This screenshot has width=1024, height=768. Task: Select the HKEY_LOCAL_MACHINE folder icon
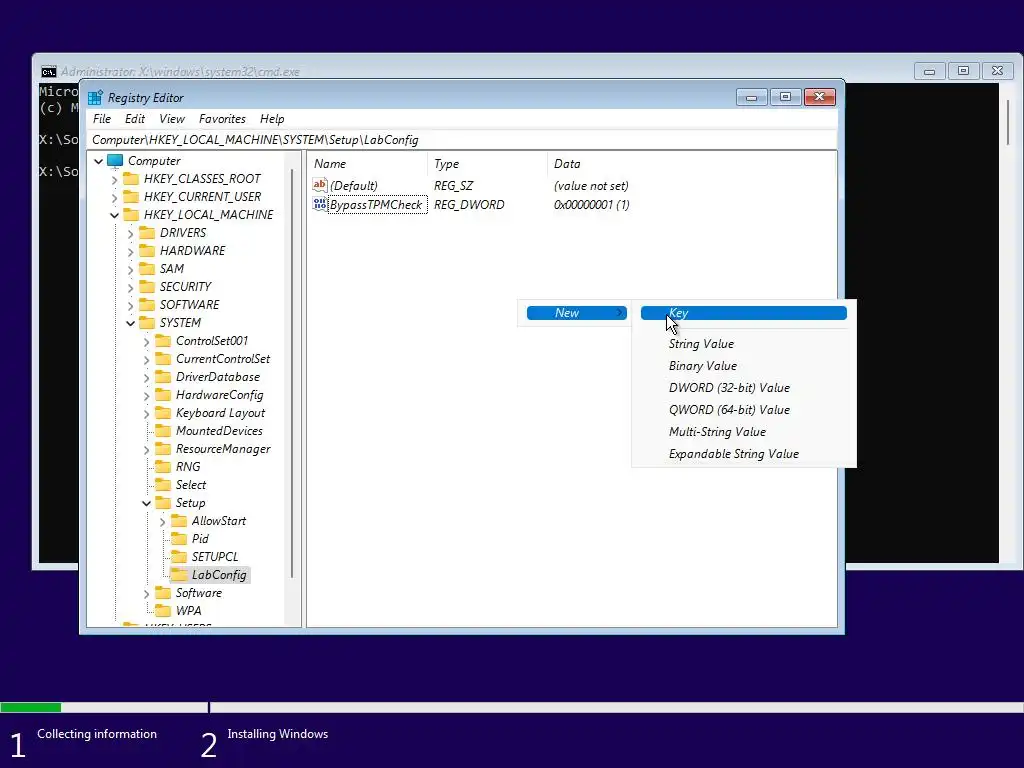pos(131,215)
